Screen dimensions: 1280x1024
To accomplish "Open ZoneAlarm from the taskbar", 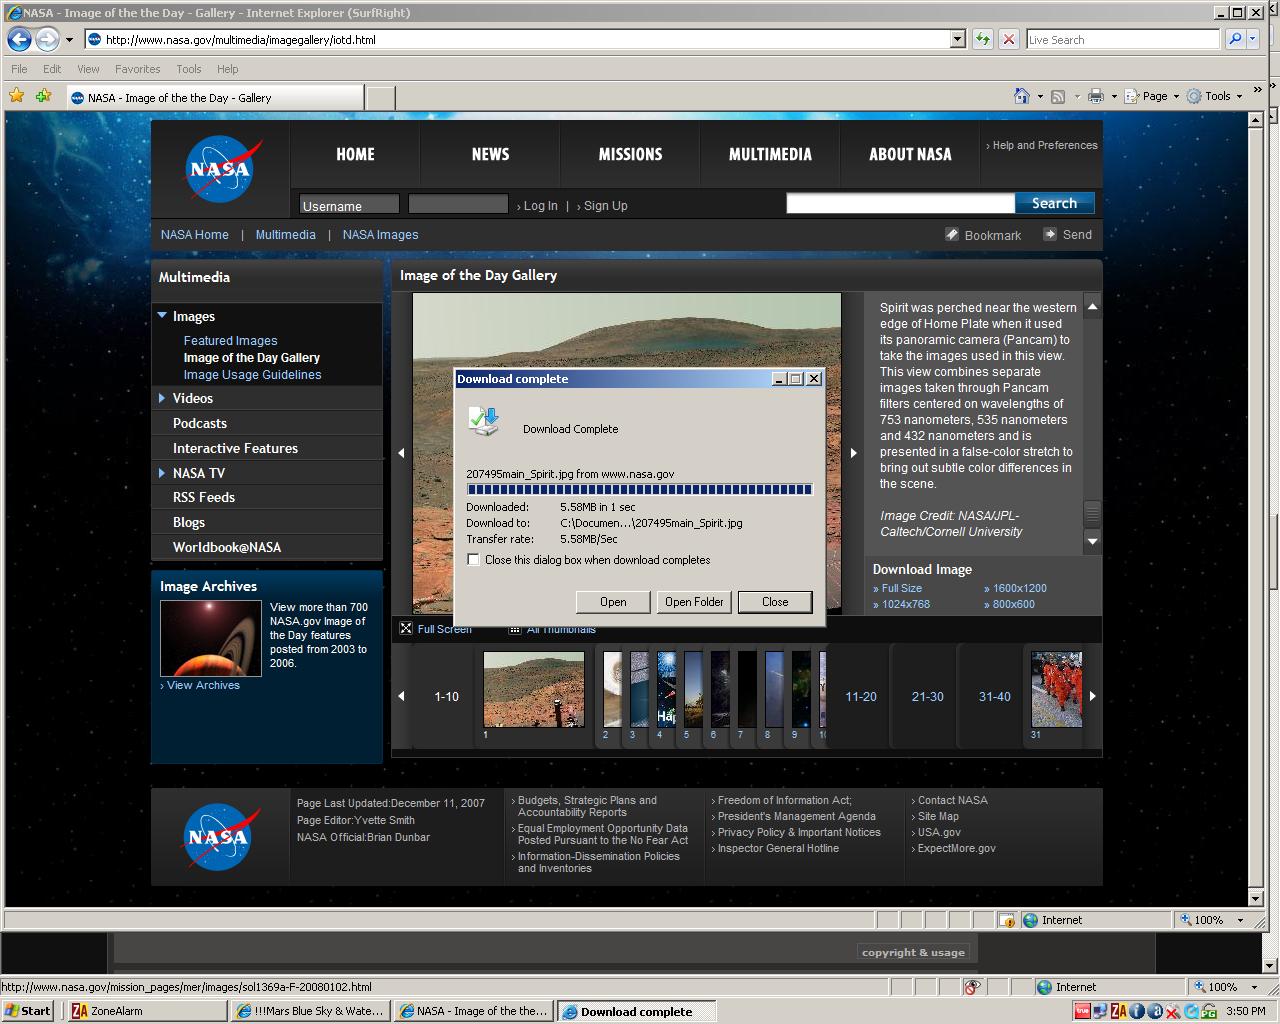I will pos(148,1011).
